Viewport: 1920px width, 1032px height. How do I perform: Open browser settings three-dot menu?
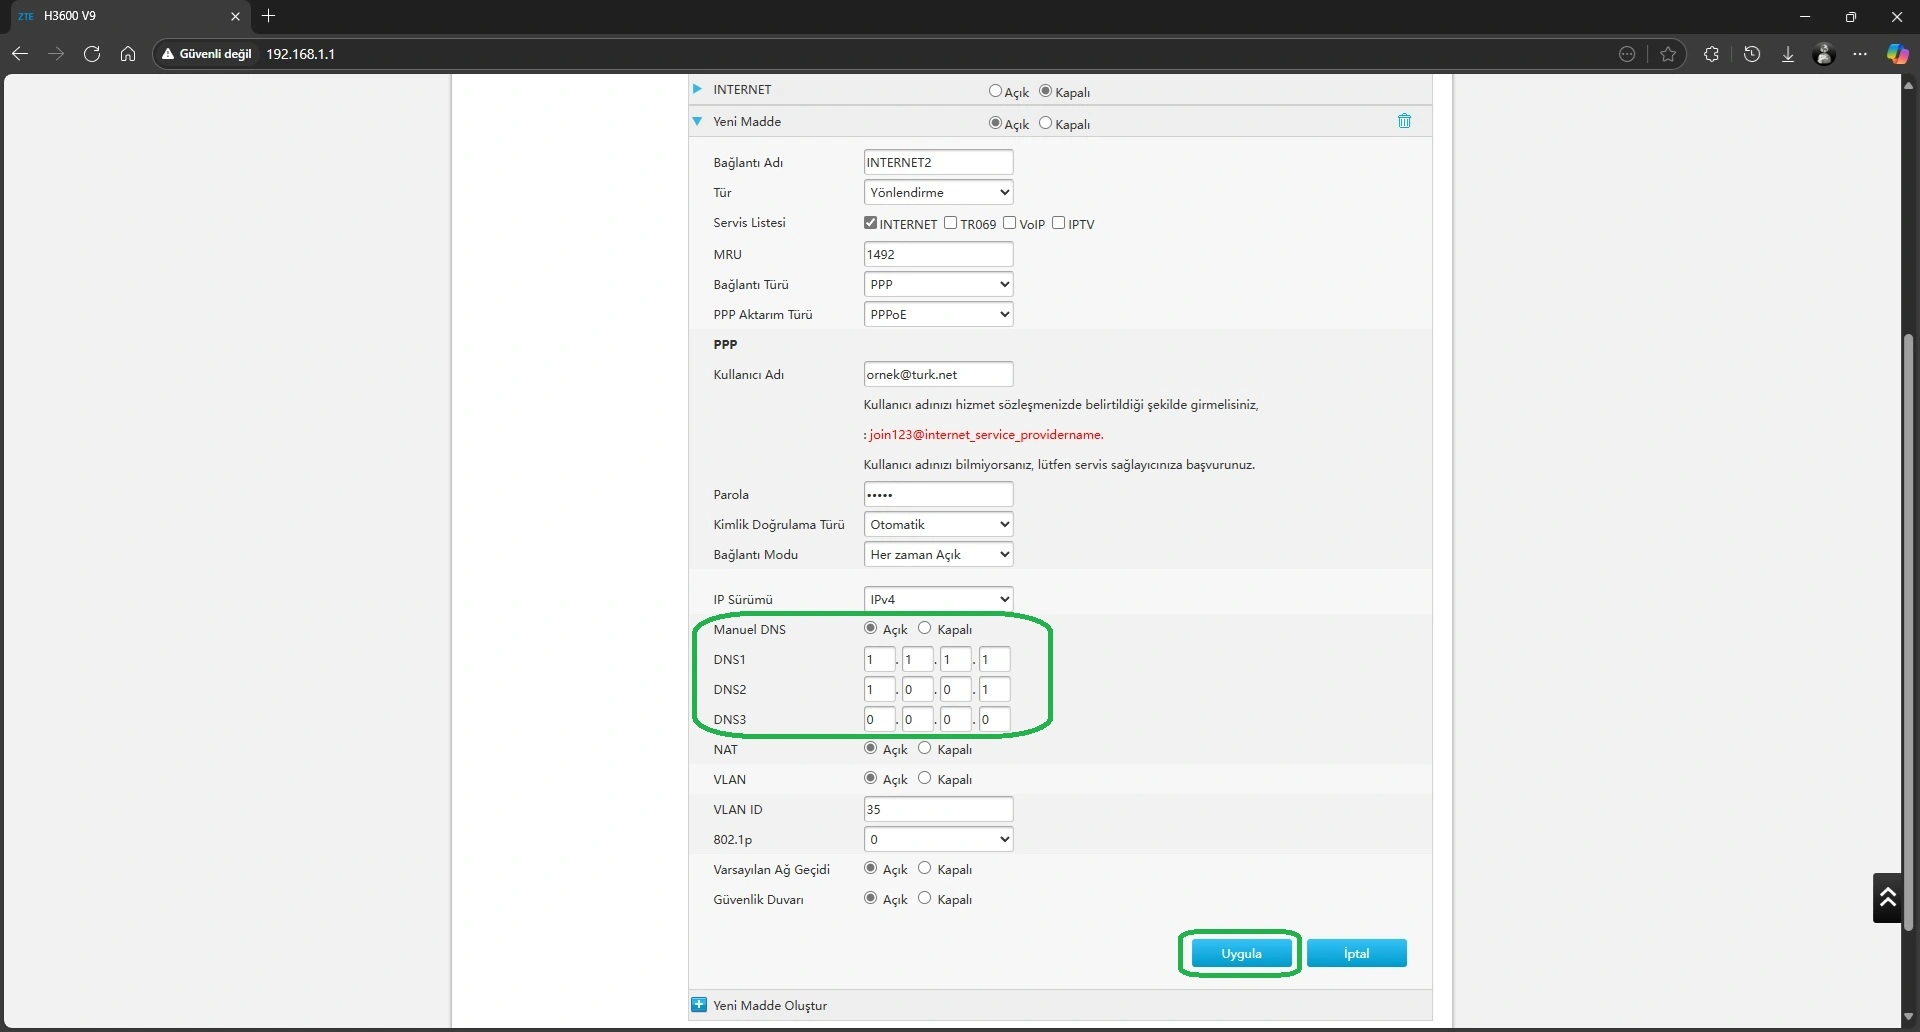tap(1860, 54)
